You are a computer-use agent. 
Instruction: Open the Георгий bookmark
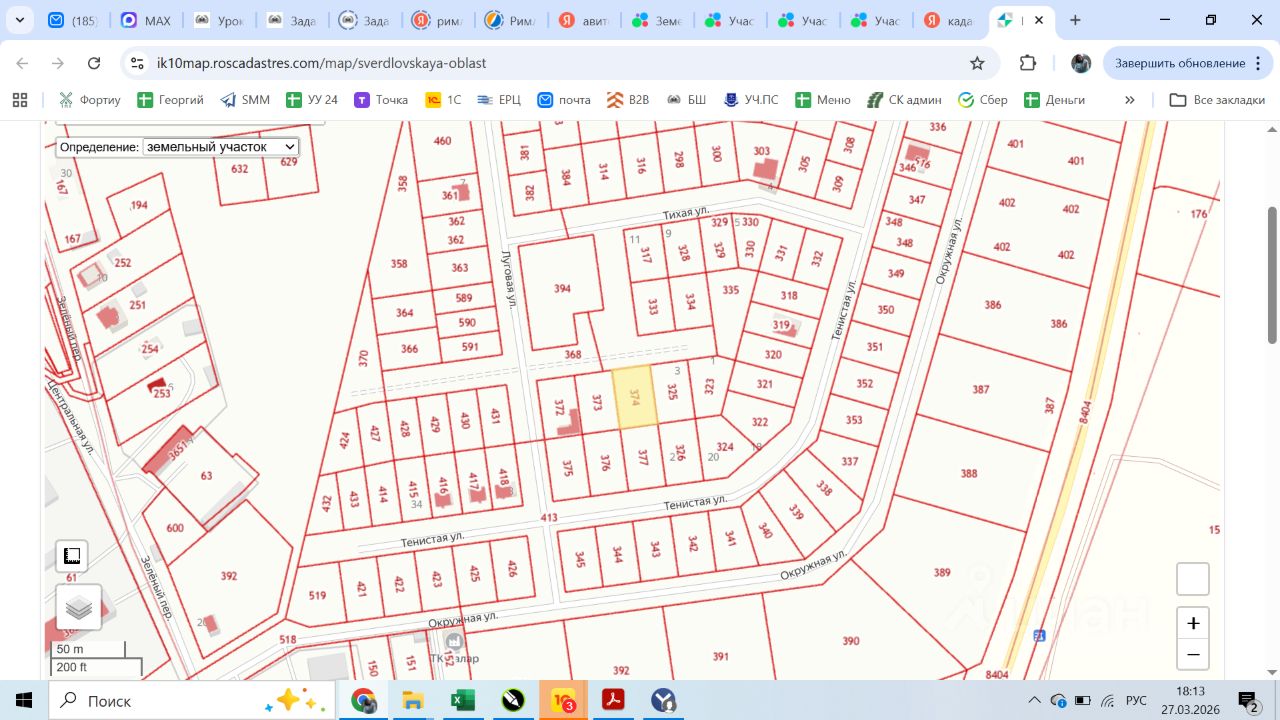click(170, 100)
